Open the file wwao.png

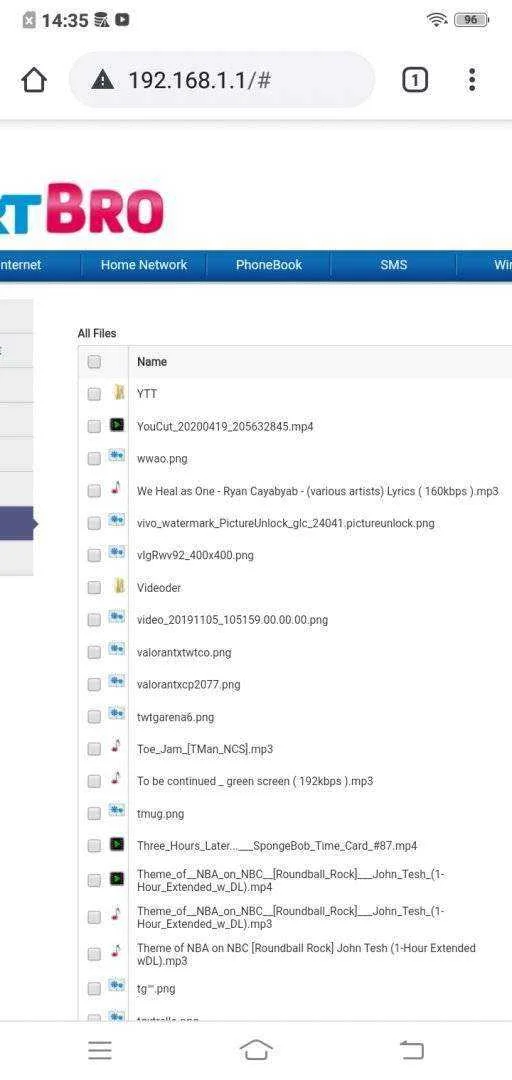(162, 459)
